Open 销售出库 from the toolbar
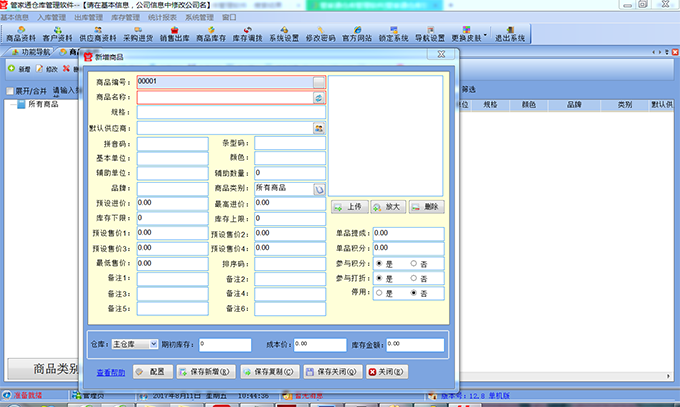This screenshot has width=680, height=407. click(174, 34)
